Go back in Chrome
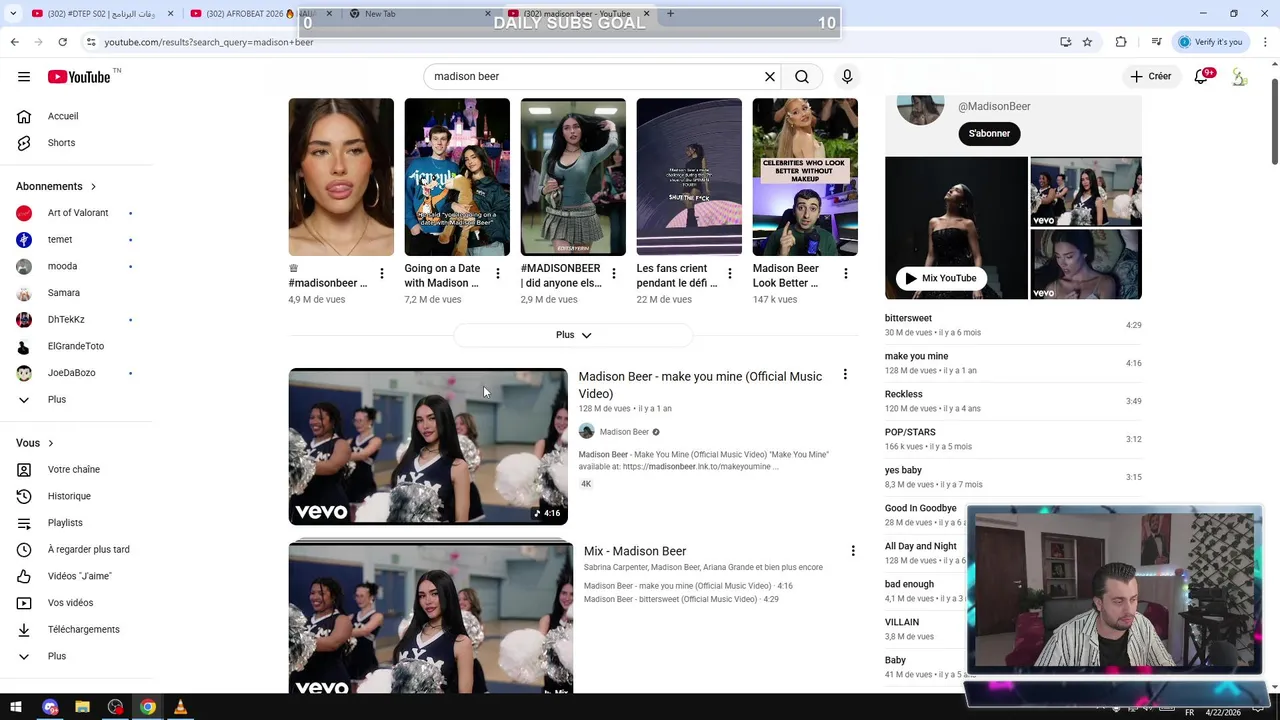Image resolution: width=1280 pixels, height=720 pixels. 14,42
